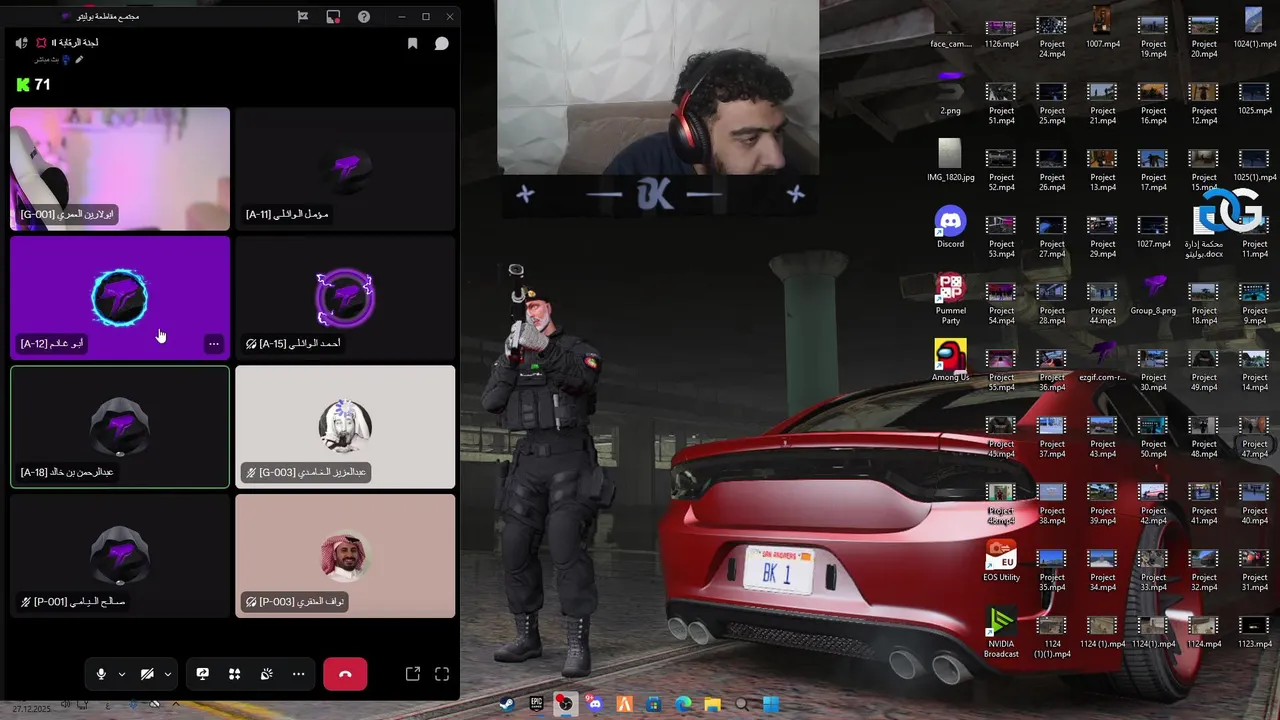Viewport: 1280px width, 720px height.
Task: Hang up the call with red button
Action: [345, 674]
